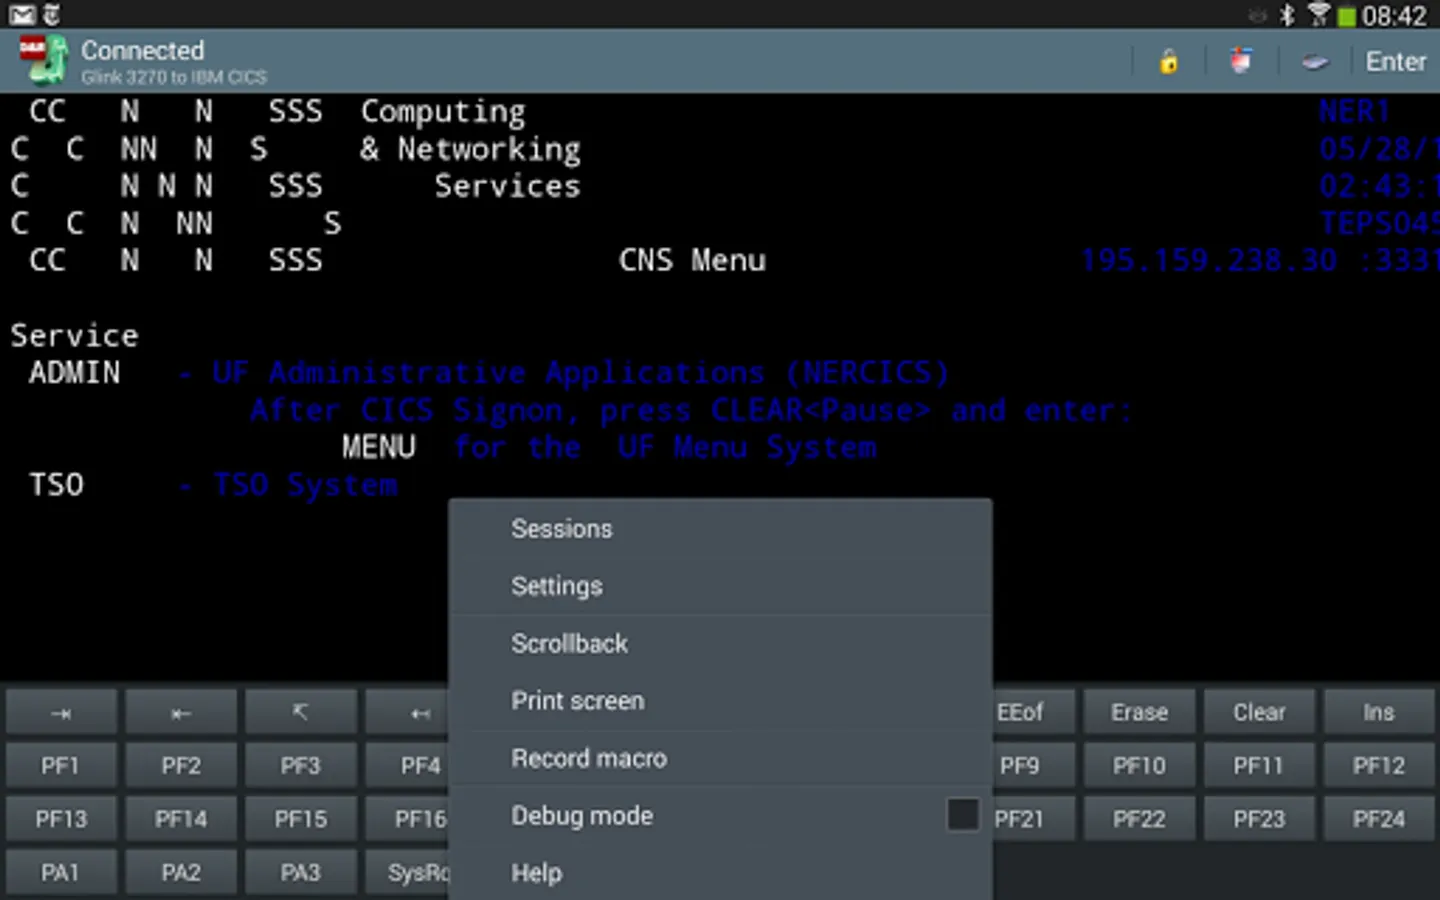The height and width of the screenshot is (900, 1440).
Task: Tap the PF23 function key
Action: coord(1259,820)
